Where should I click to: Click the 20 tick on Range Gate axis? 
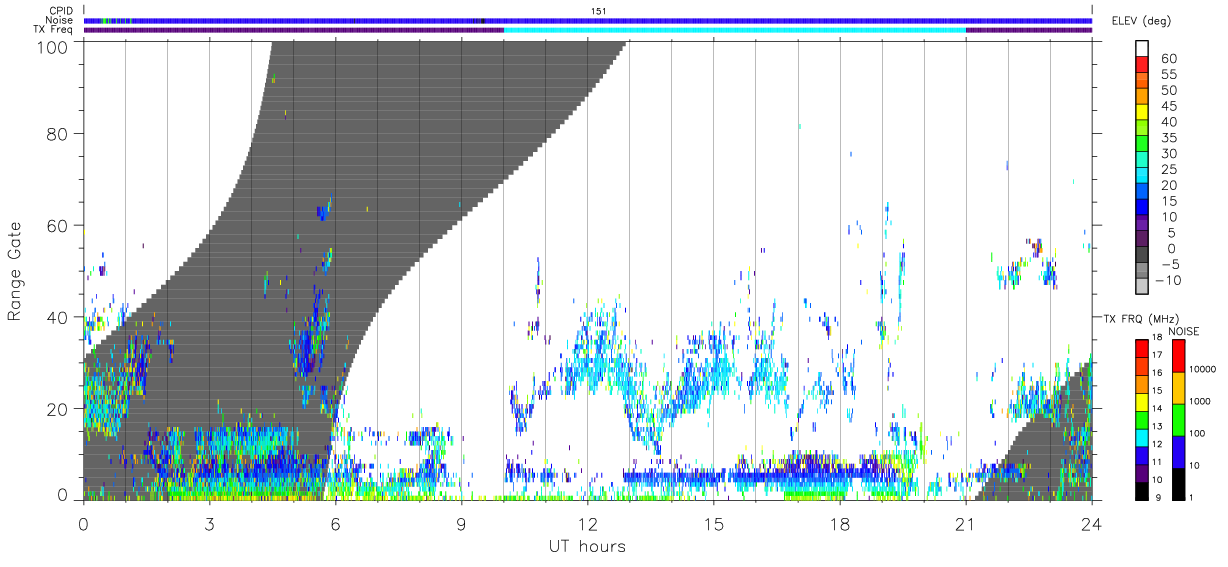58,408
